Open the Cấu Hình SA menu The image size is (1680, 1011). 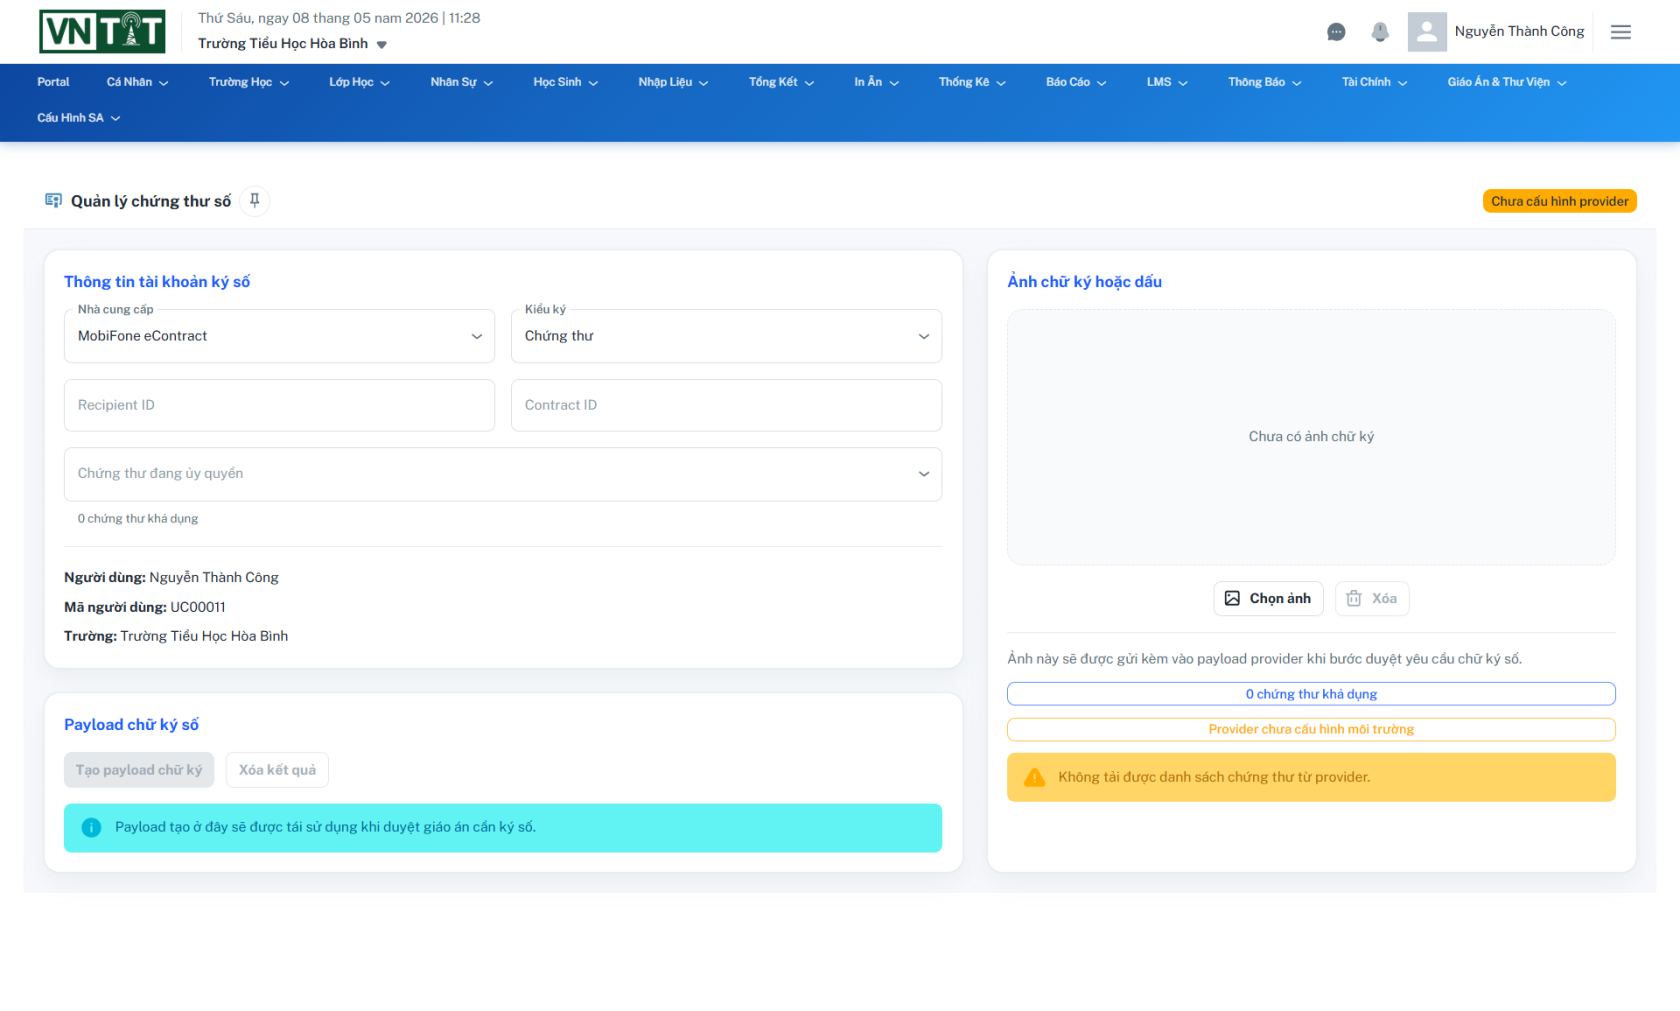click(79, 118)
